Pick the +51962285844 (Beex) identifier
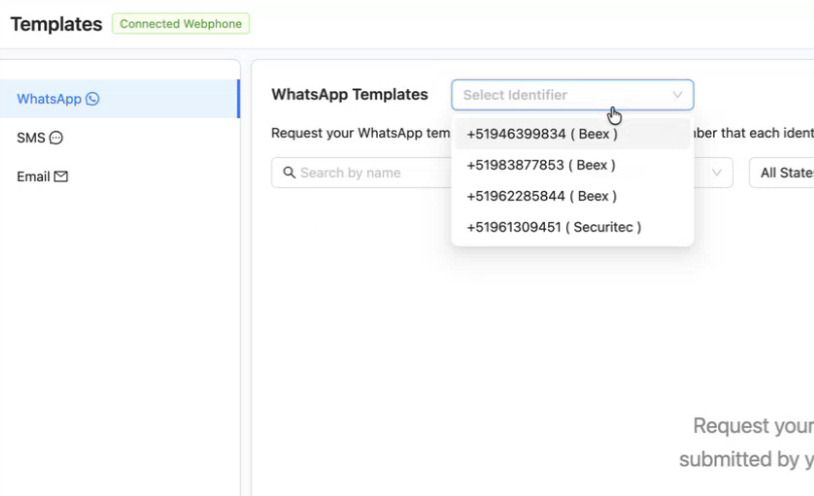The width and height of the screenshot is (814, 496). (x=542, y=196)
